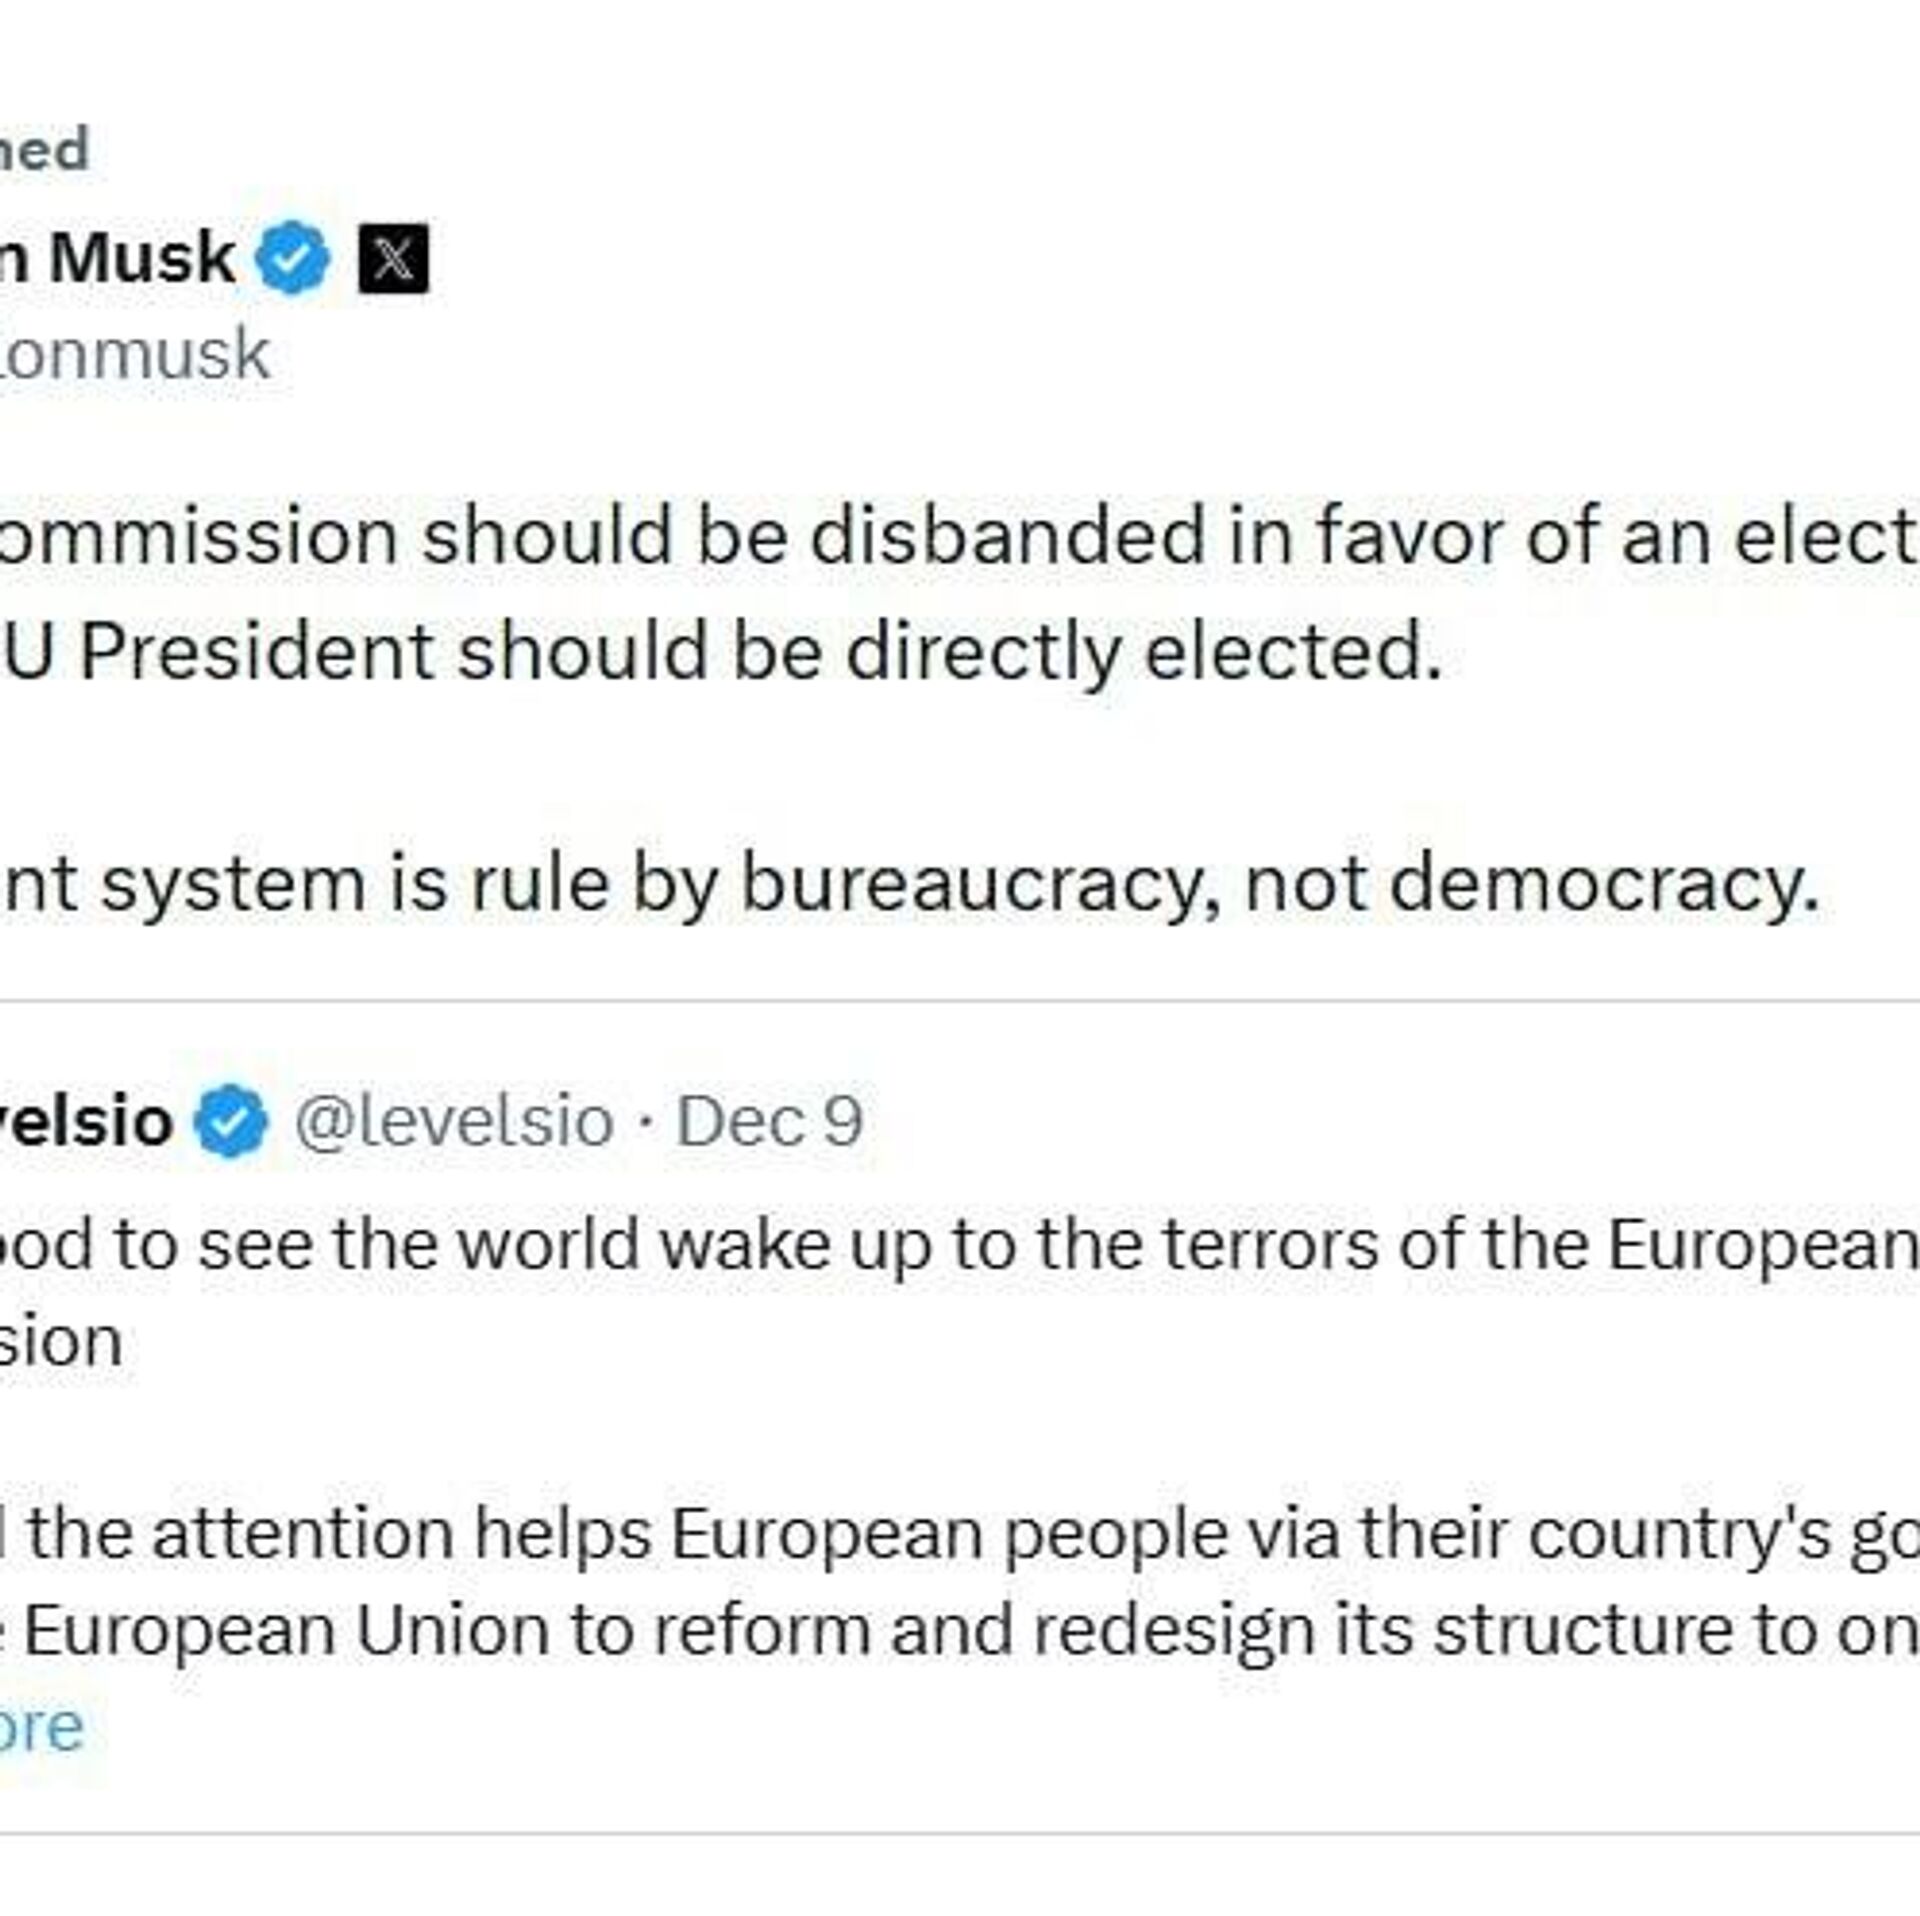Image resolution: width=1920 pixels, height=1916 pixels.
Task: Open quoted post at 'world wake up' line
Action: click(x=958, y=1245)
